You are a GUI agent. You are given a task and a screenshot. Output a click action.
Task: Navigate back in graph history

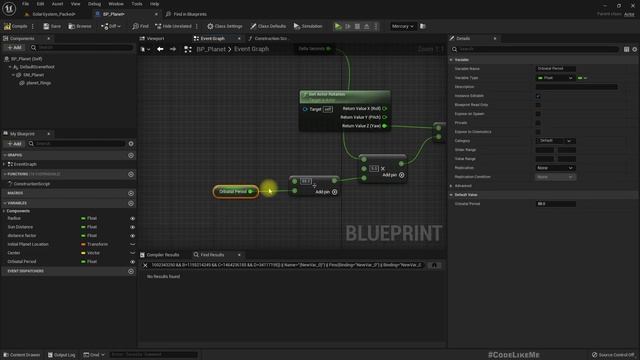pyautogui.click(x=160, y=49)
